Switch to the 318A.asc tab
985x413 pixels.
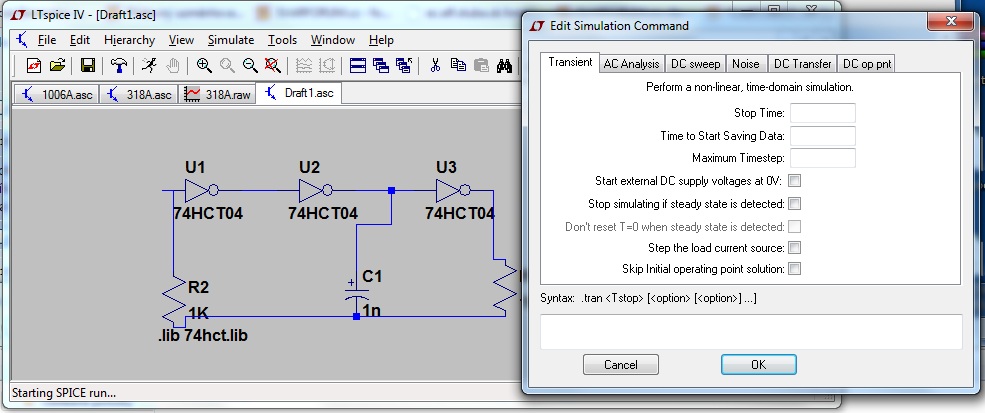tap(139, 94)
